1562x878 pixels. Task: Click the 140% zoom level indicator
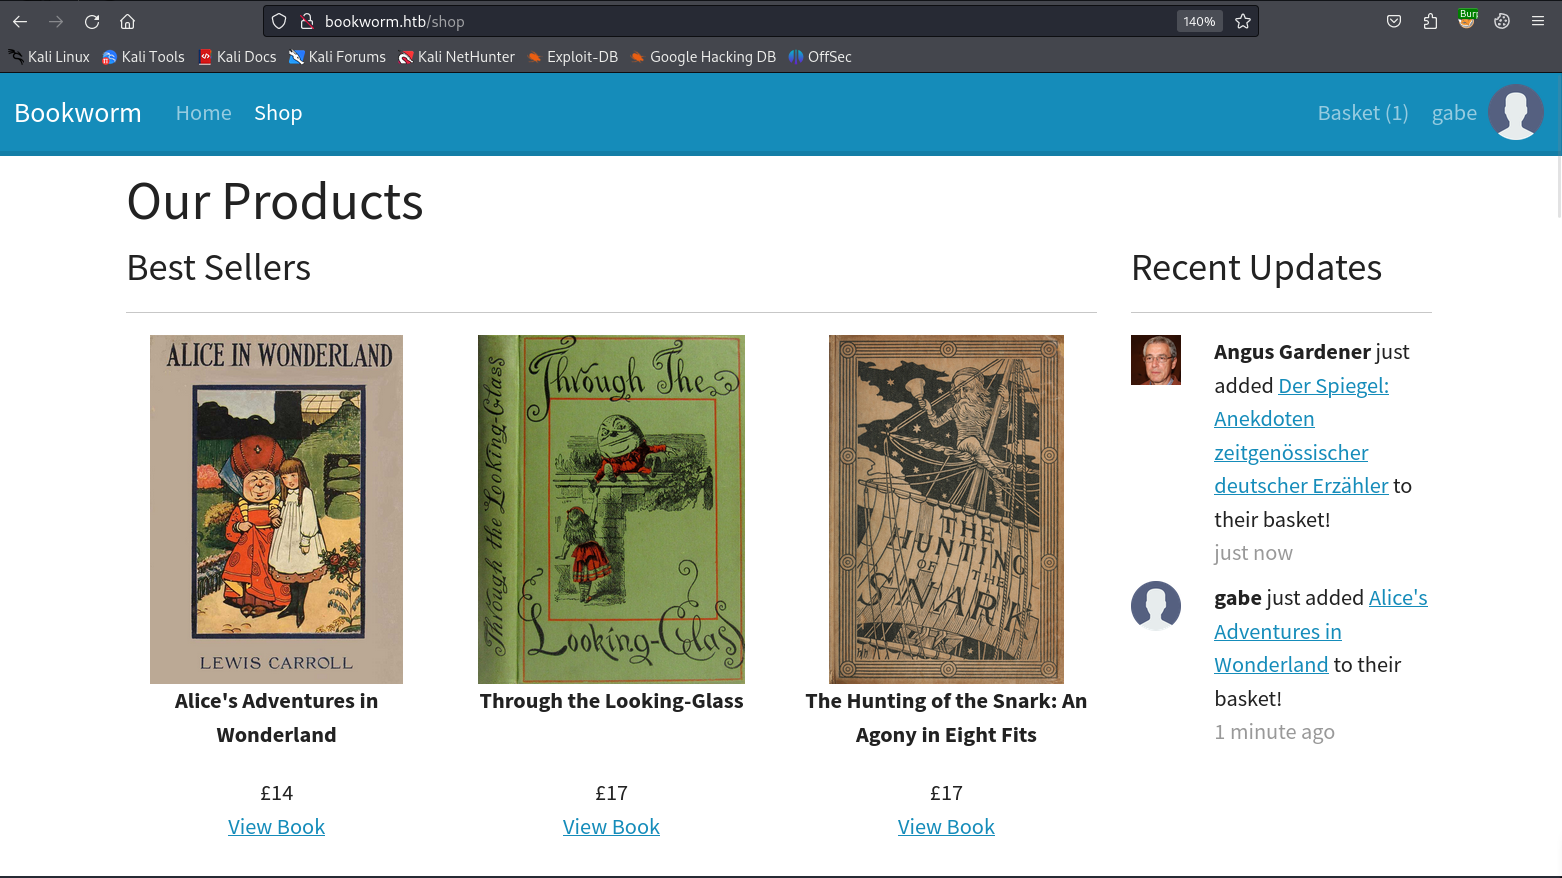tap(1199, 21)
